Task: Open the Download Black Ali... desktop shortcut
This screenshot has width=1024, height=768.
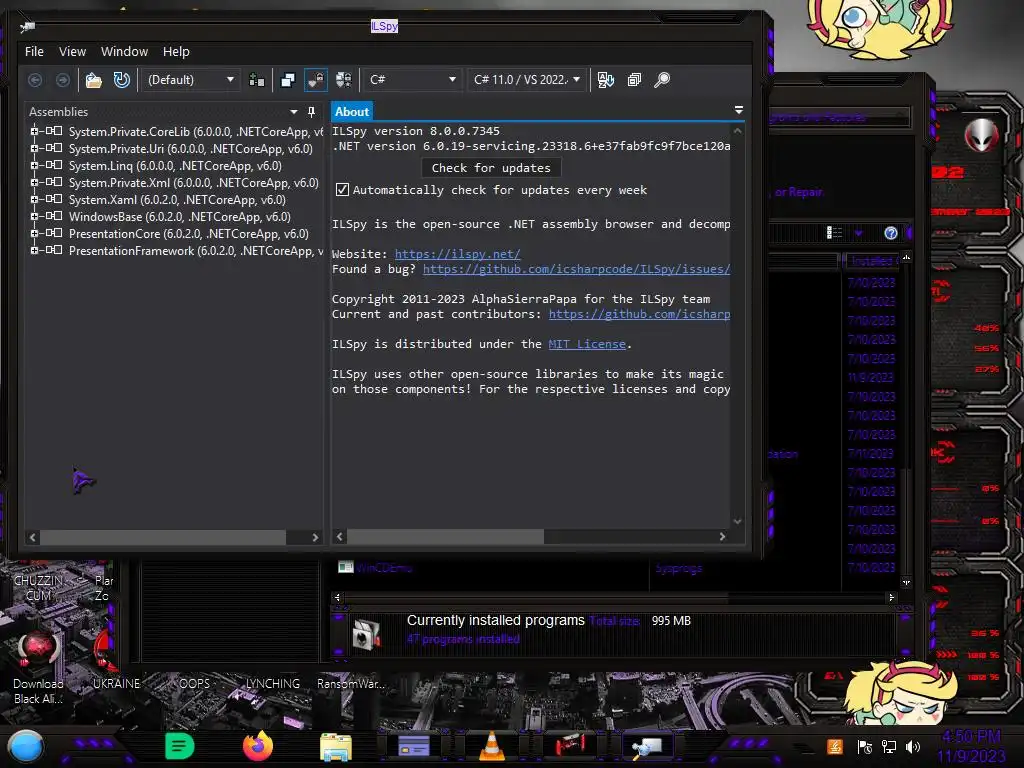Action: pyautogui.click(x=39, y=667)
